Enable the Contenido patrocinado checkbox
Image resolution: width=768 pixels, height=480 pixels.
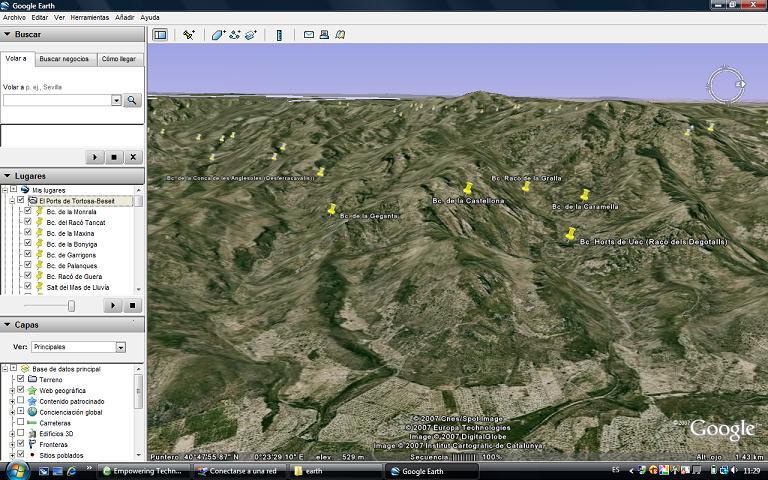coord(21,401)
